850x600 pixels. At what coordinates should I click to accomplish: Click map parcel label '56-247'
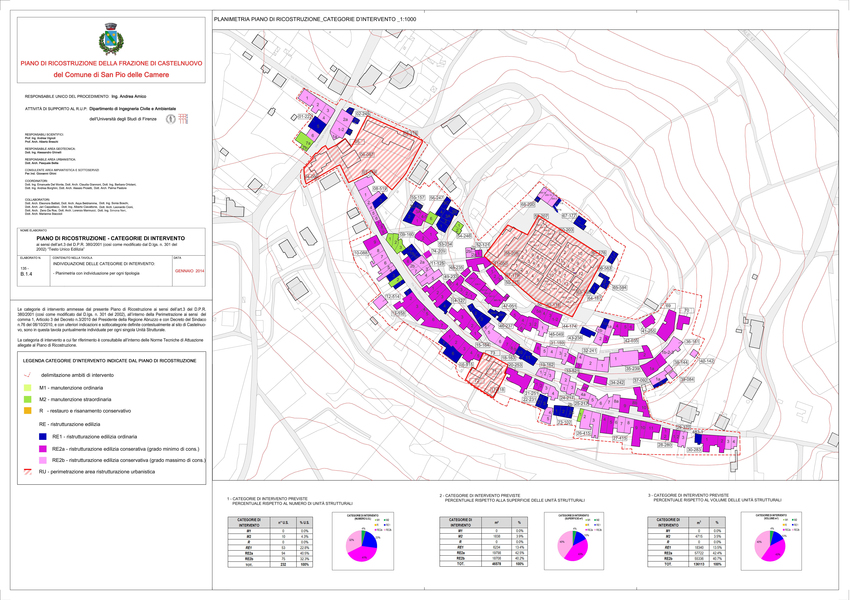pyautogui.click(x=437, y=198)
